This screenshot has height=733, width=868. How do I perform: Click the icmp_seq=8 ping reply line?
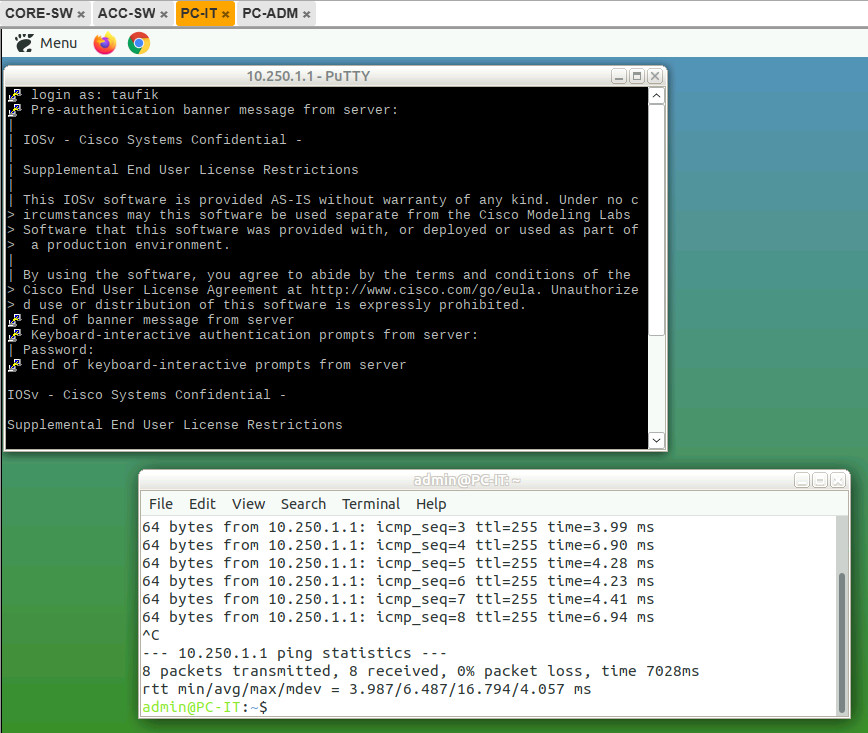point(398,617)
